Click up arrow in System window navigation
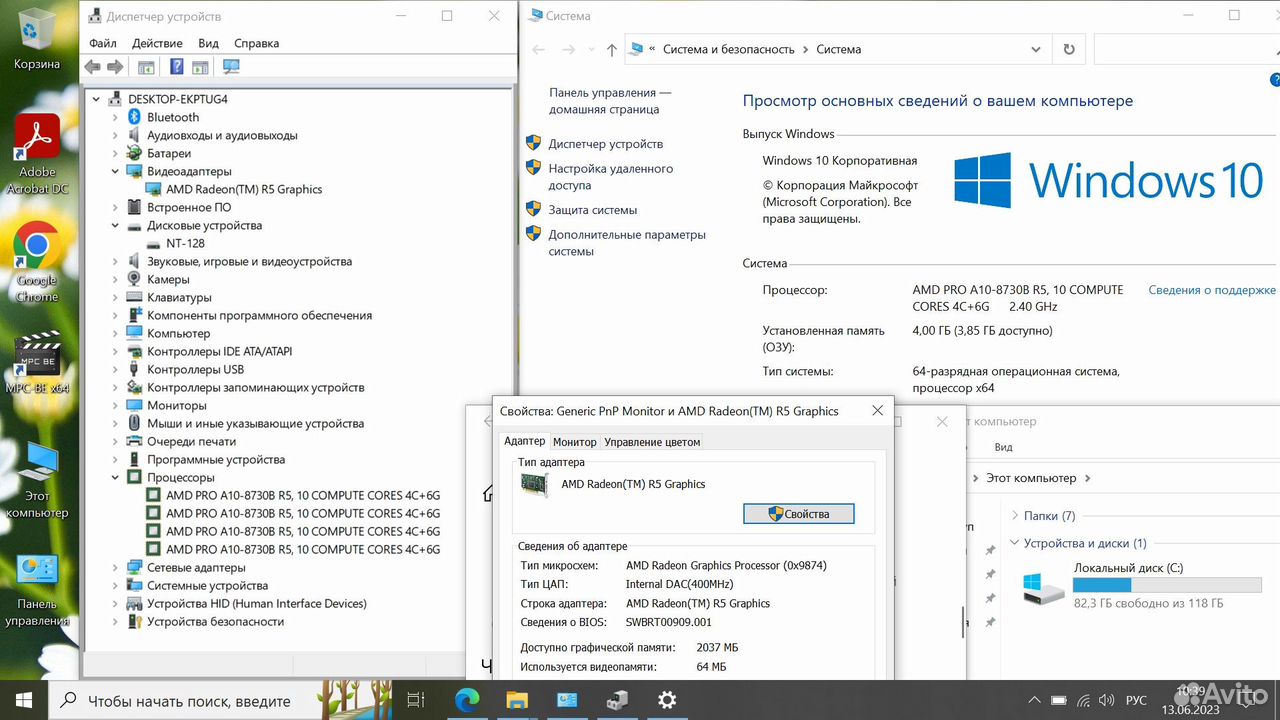The width and height of the screenshot is (1280, 720). [x=612, y=49]
